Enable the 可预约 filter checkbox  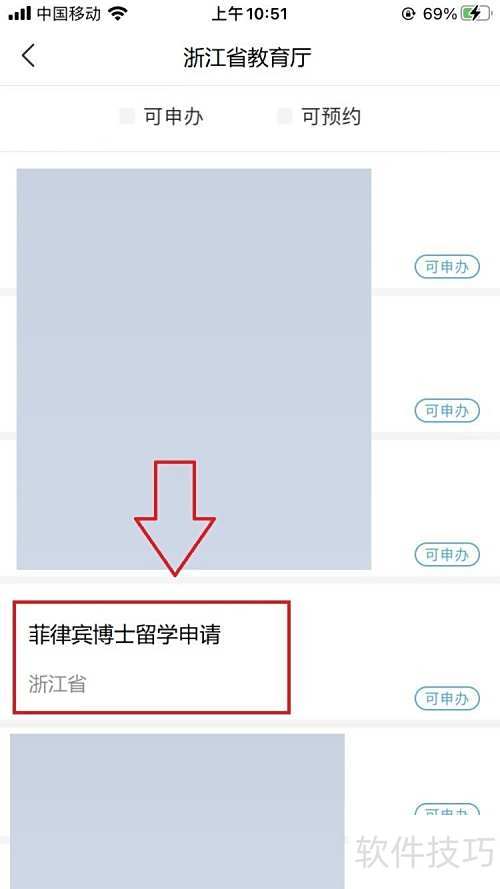(285, 117)
